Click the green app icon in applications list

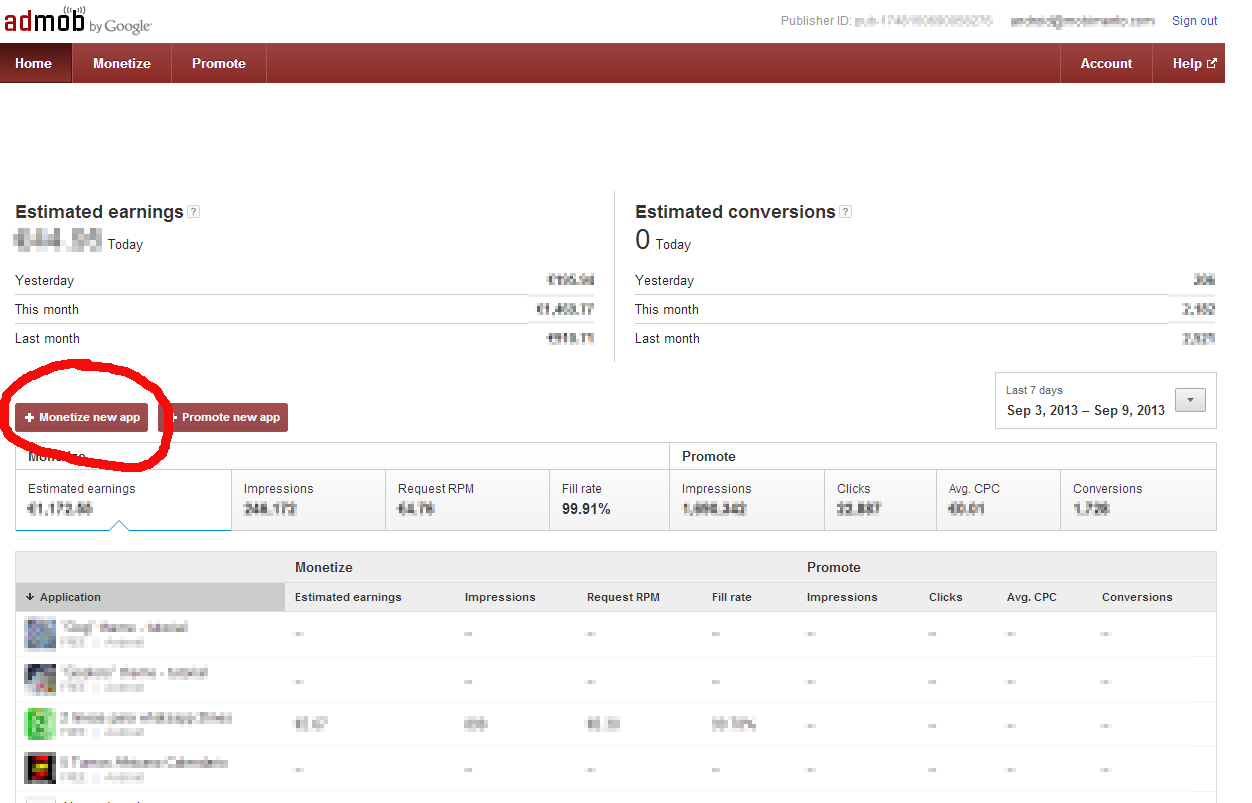coord(40,724)
